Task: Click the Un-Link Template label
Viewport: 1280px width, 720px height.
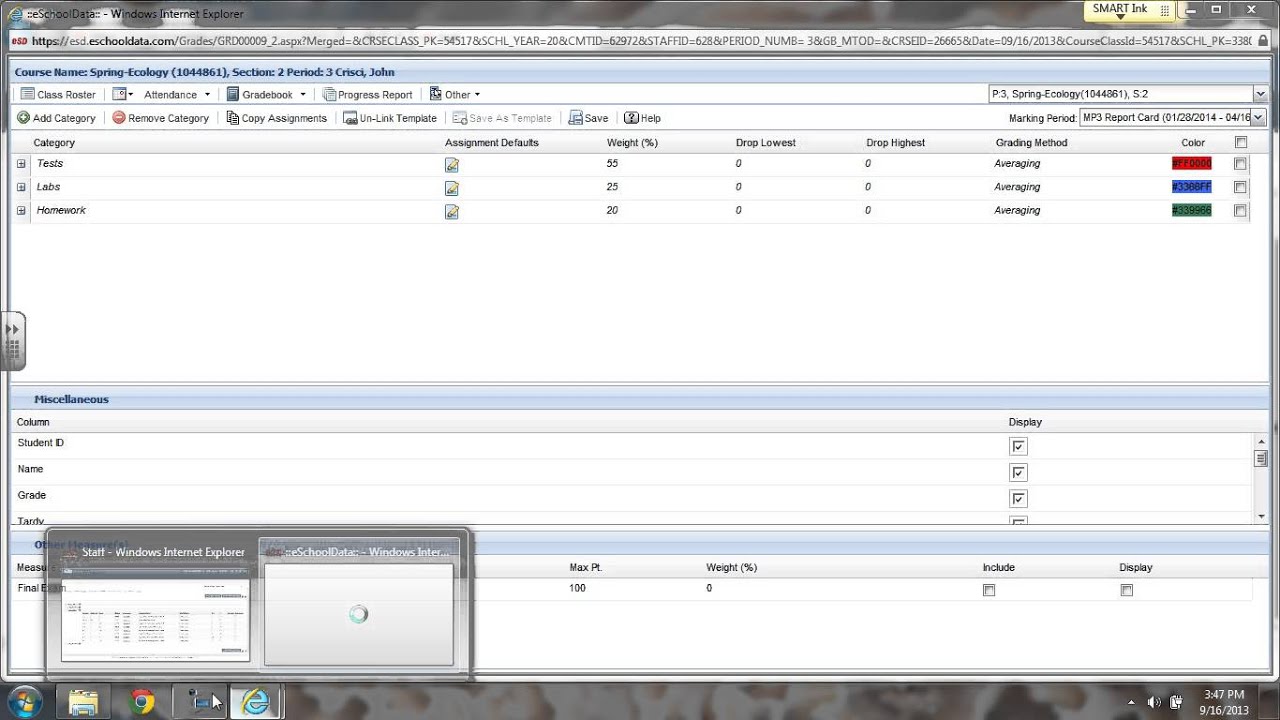Action: pyautogui.click(x=398, y=118)
